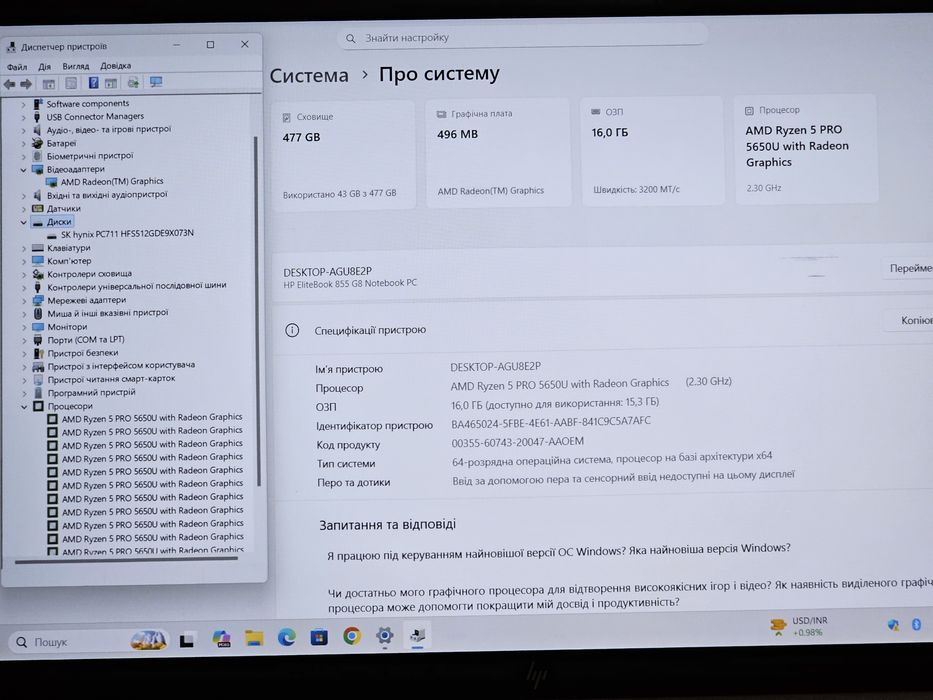Viewport: 933px width, 700px height.
Task: Go back with the toolbar's left arrow
Action: tap(10, 84)
